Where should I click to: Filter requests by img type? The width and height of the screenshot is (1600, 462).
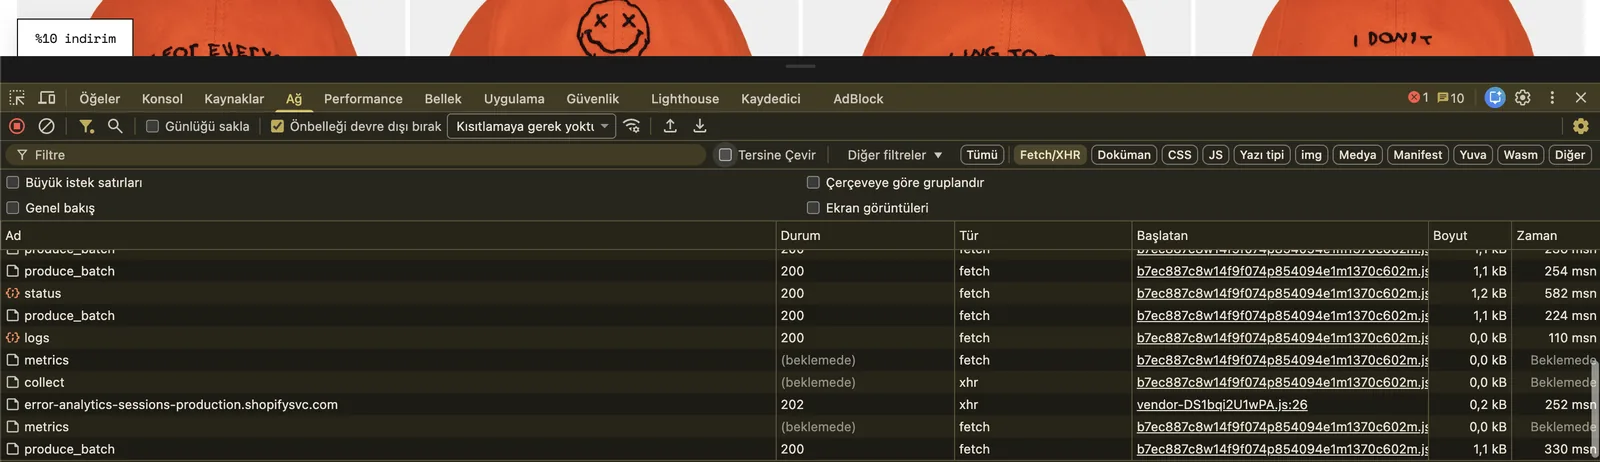pyautogui.click(x=1312, y=155)
